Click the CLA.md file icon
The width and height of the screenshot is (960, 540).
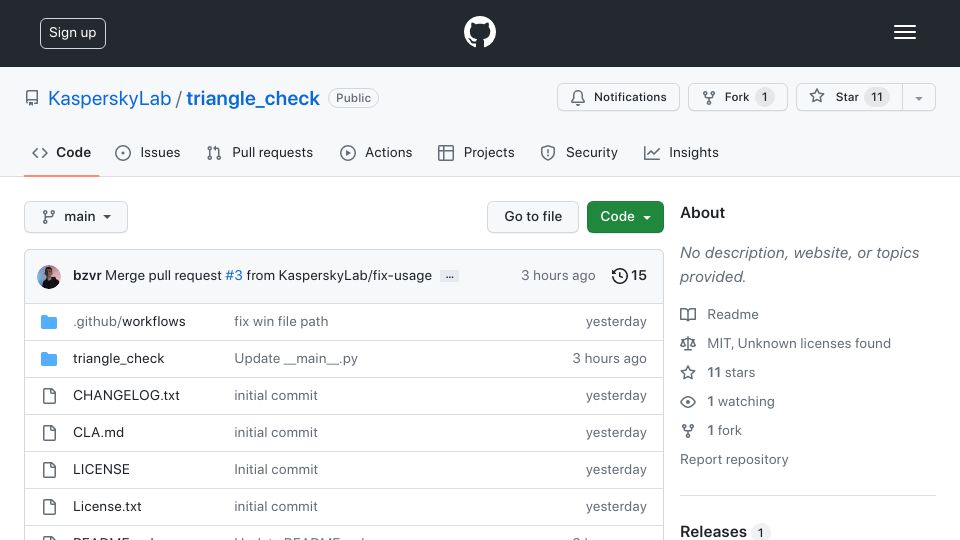pyautogui.click(x=50, y=433)
